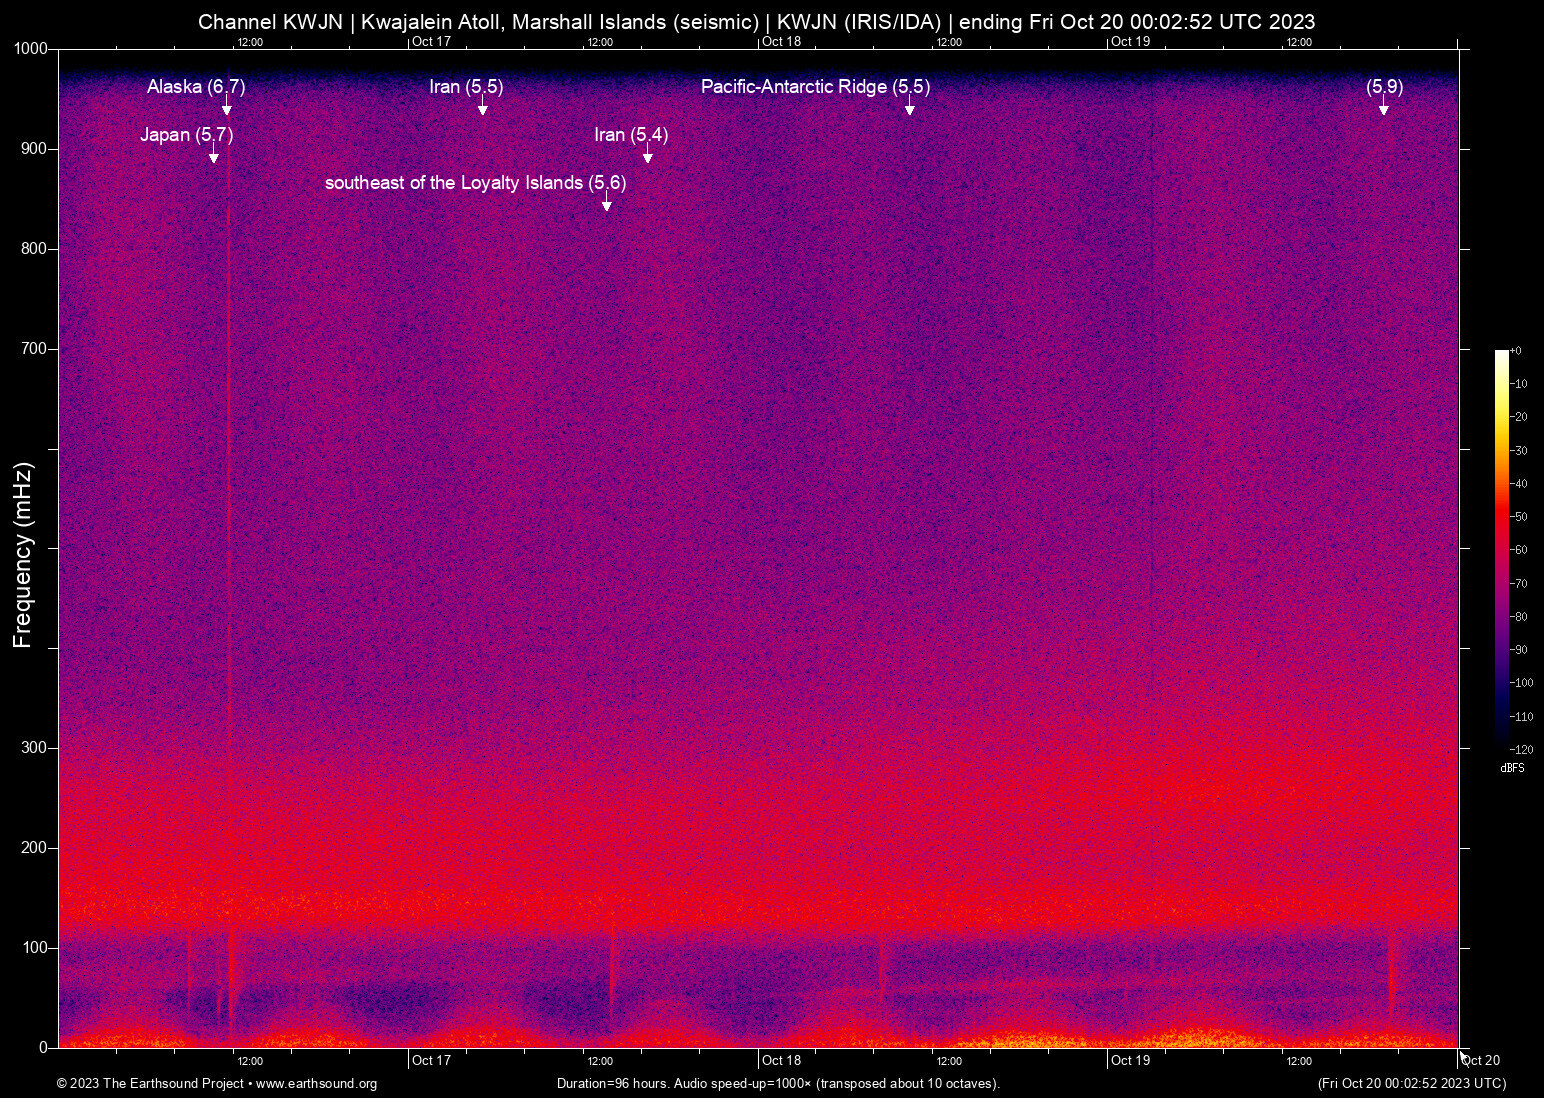Click the 700 tick on the frequency axis

[x=35, y=349]
